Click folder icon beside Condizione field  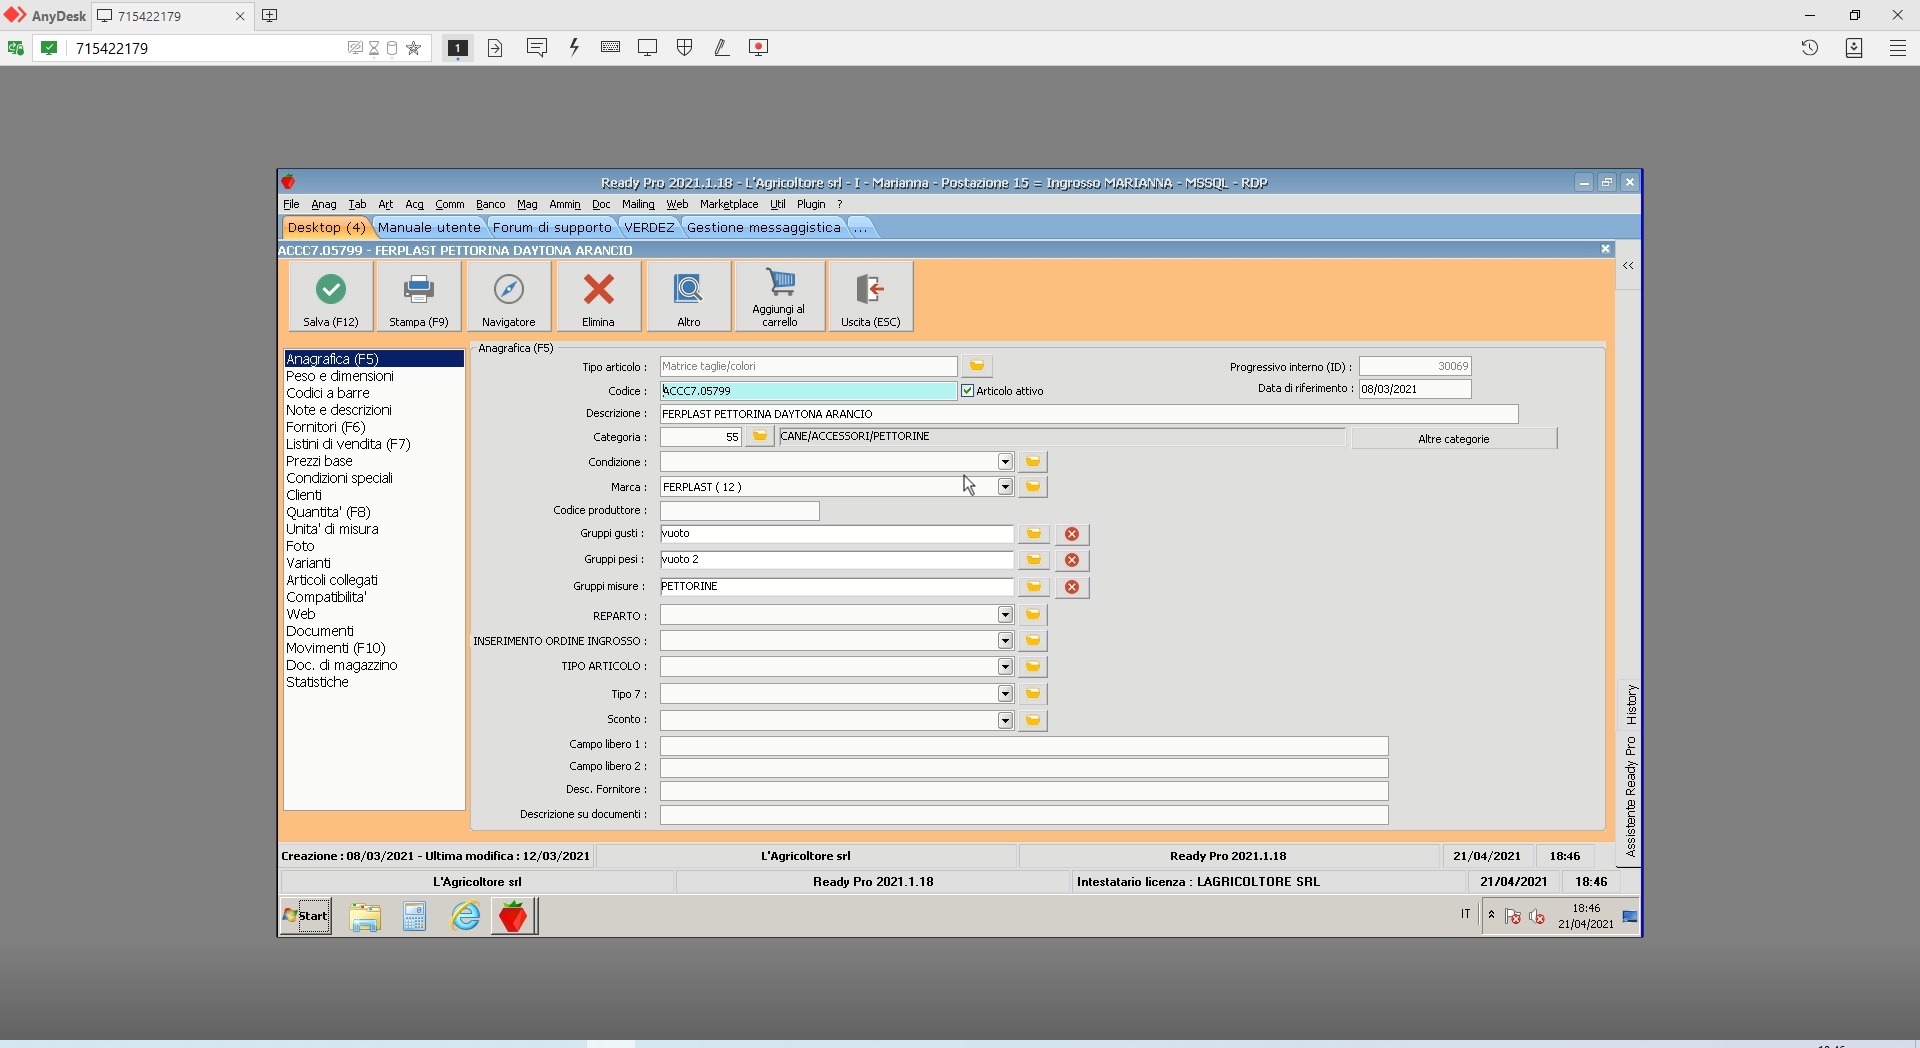point(1033,462)
